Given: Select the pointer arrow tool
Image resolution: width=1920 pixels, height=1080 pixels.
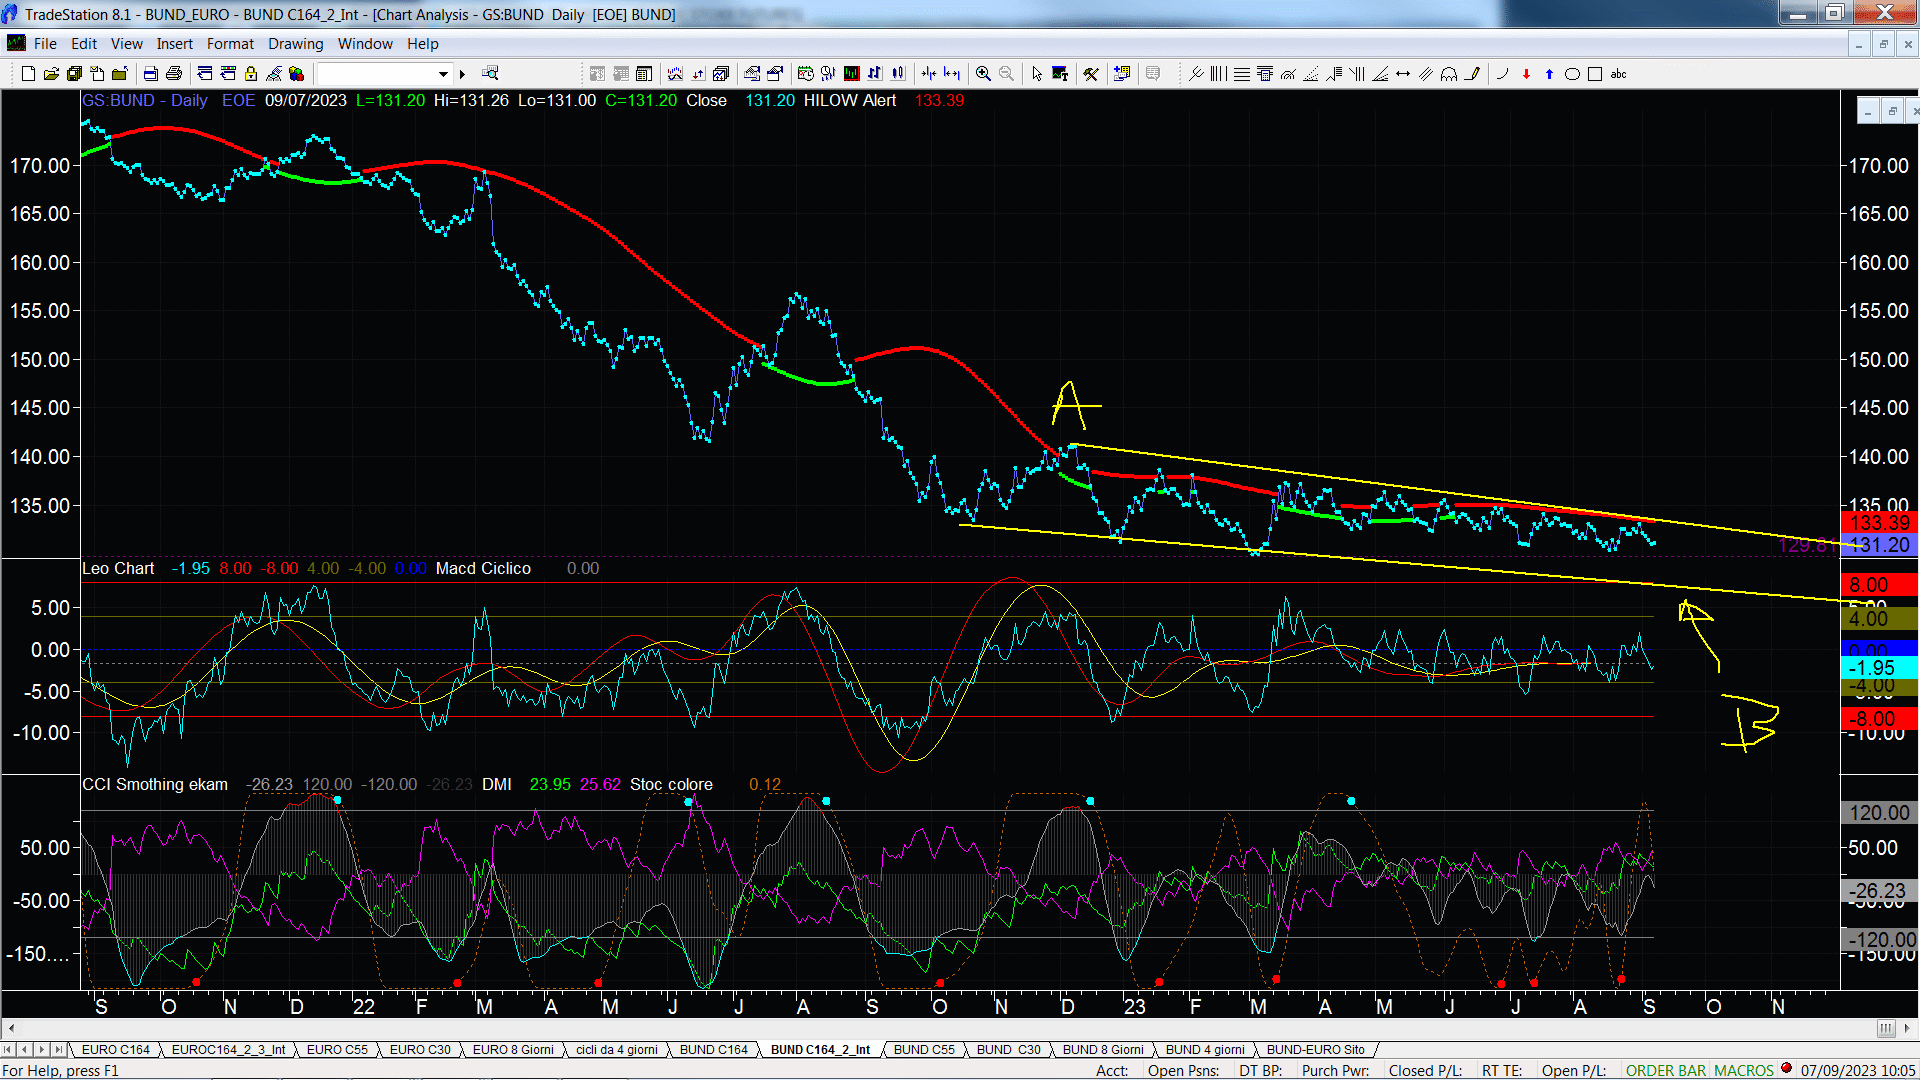Looking at the screenshot, I should pyautogui.click(x=1037, y=74).
